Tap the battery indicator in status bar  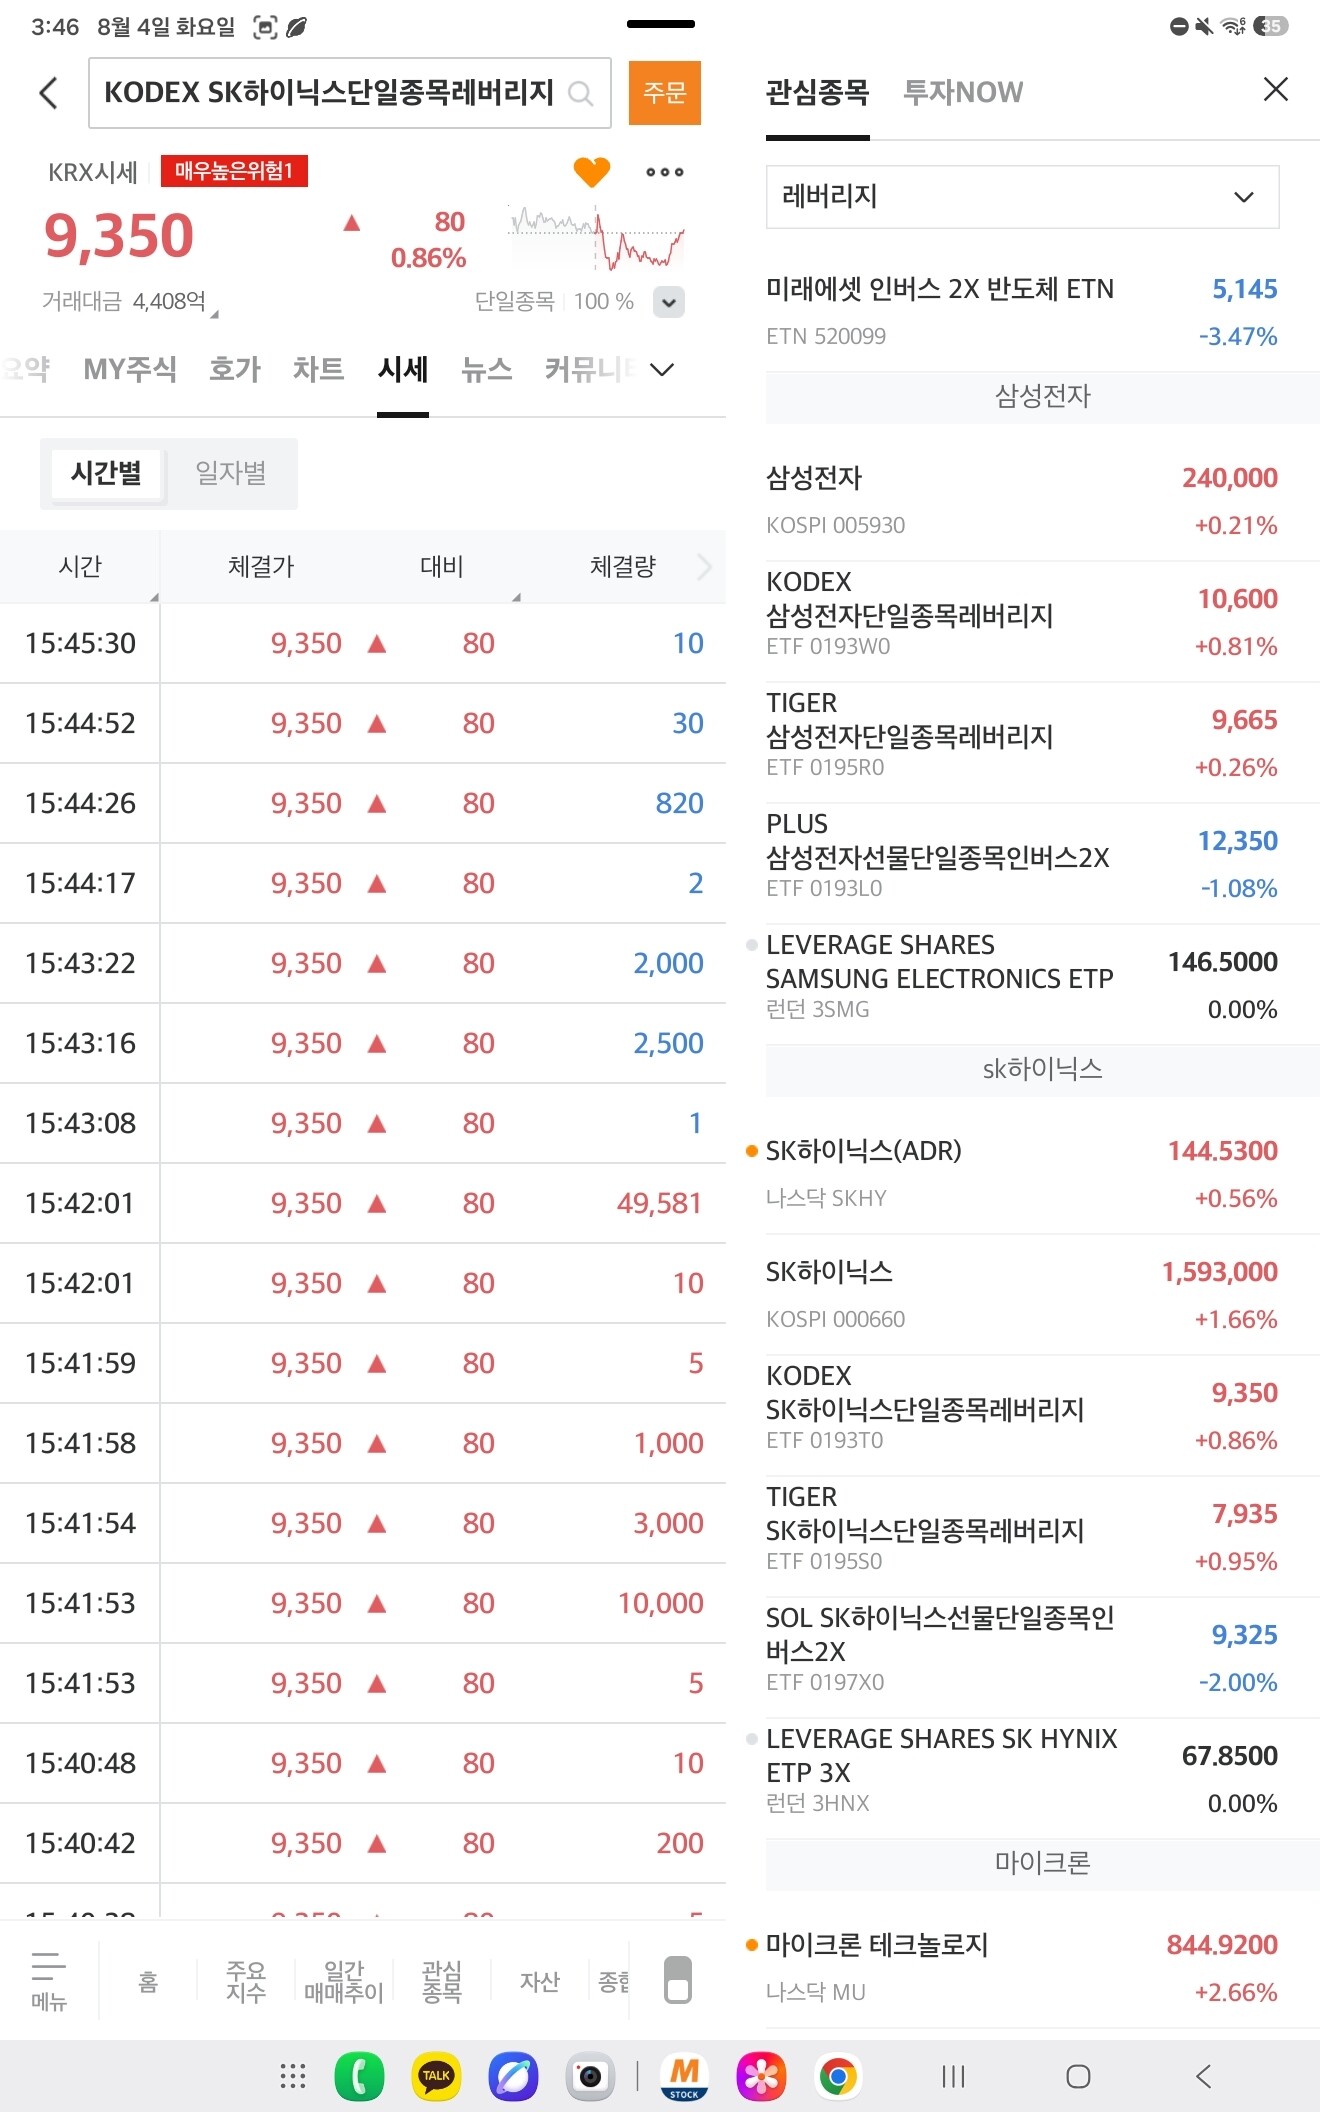(x=1271, y=26)
